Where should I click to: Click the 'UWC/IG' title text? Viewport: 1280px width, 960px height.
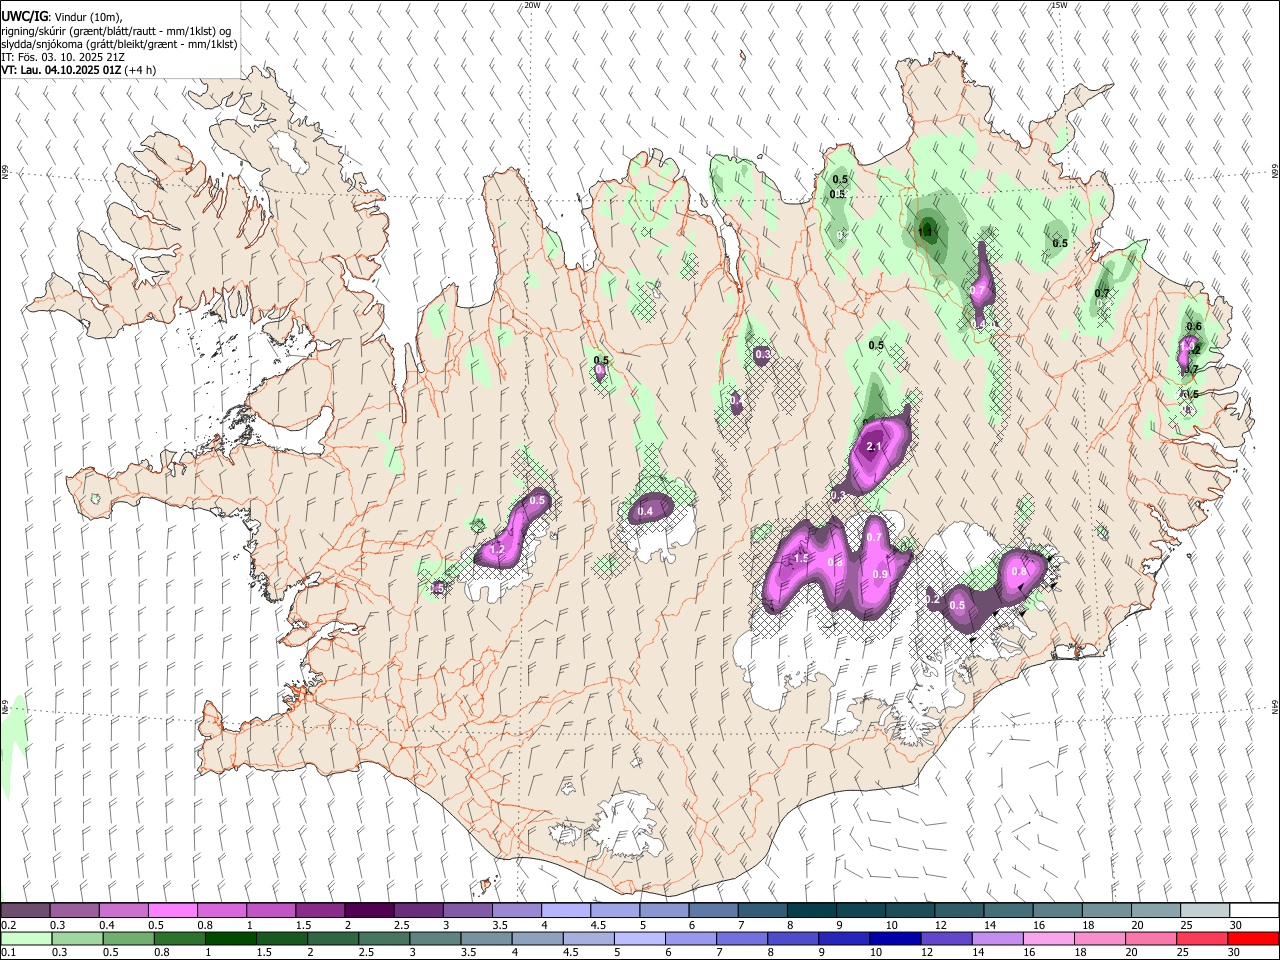pyautogui.click(x=24, y=16)
